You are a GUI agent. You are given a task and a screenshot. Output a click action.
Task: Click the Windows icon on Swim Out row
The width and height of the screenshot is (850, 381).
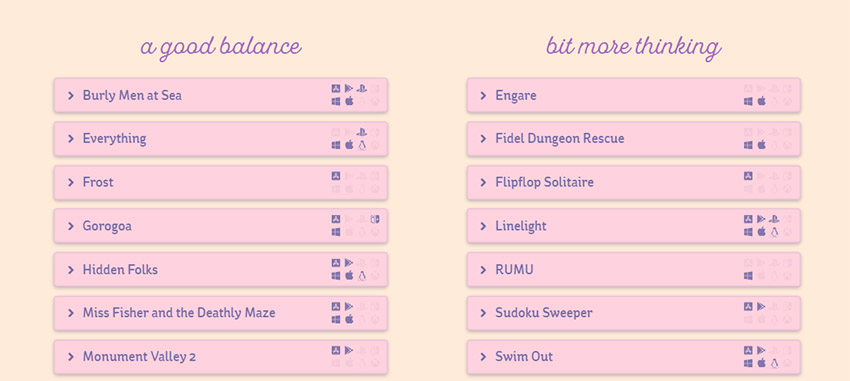pyautogui.click(x=748, y=363)
